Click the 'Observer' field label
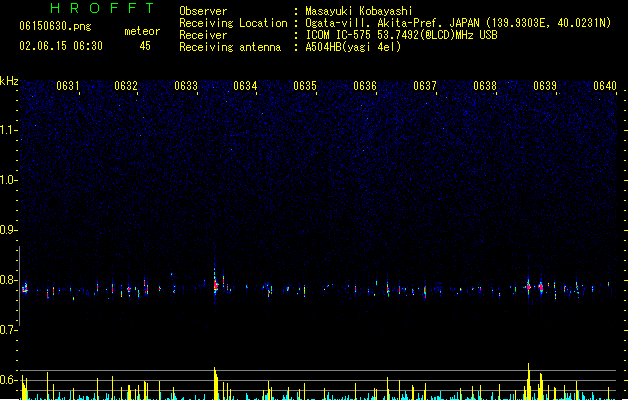Screen dimensions: 629x400 click(203, 11)
